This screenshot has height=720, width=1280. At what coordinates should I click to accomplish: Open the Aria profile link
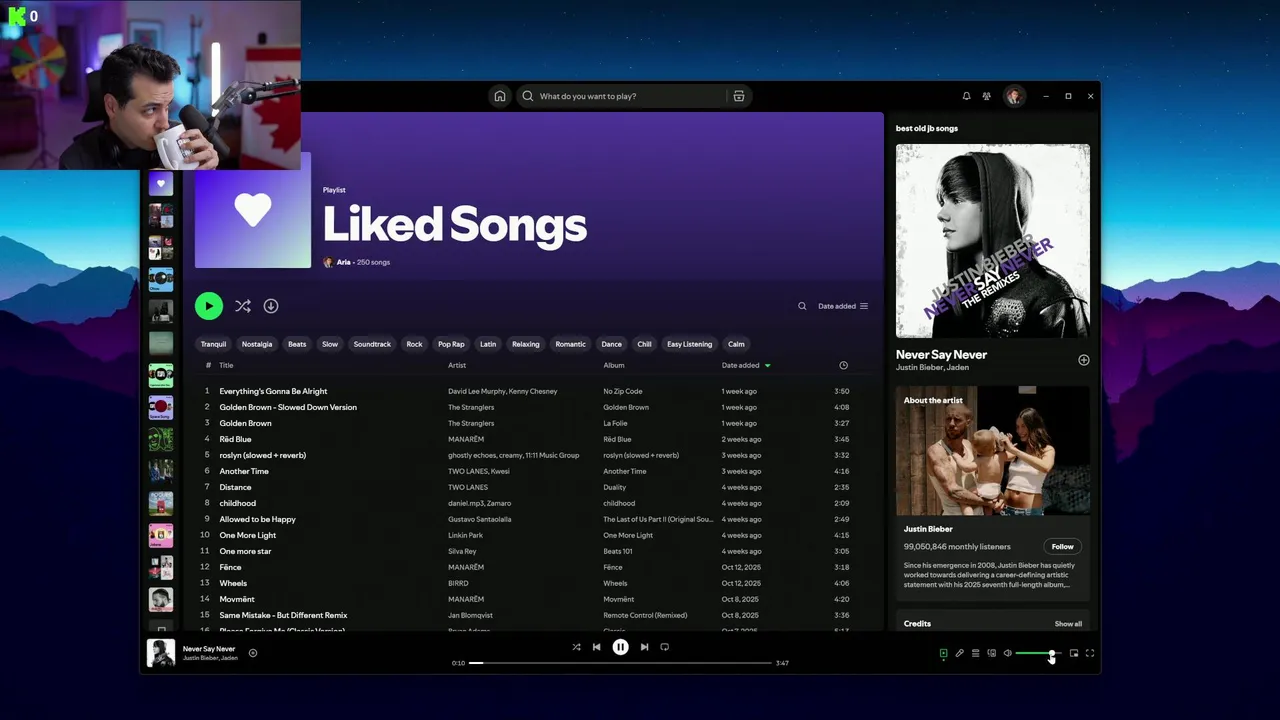coord(343,262)
